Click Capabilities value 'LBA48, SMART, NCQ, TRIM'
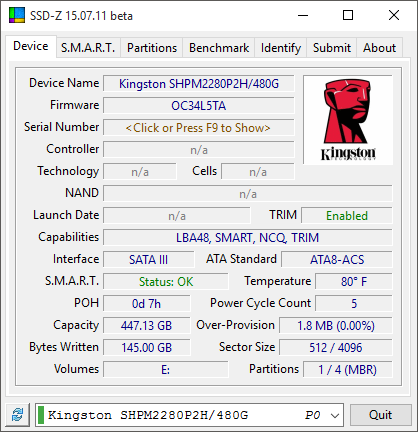Image resolution: width=418 pixels, height=432 pixels. point(248,238)
